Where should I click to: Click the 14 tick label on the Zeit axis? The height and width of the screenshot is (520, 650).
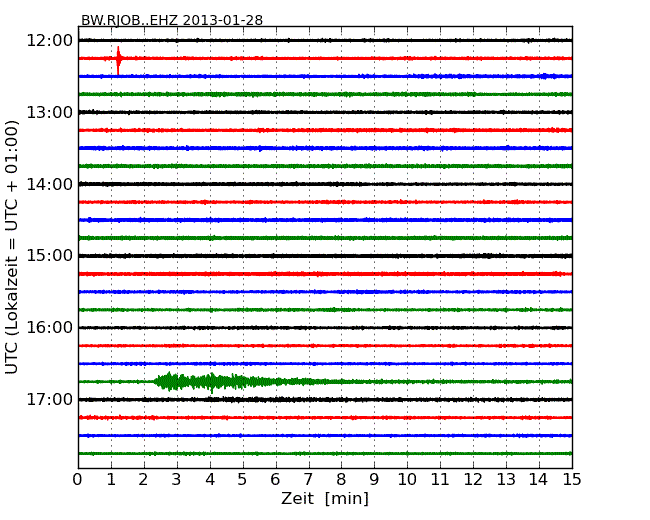coord(538,480)
